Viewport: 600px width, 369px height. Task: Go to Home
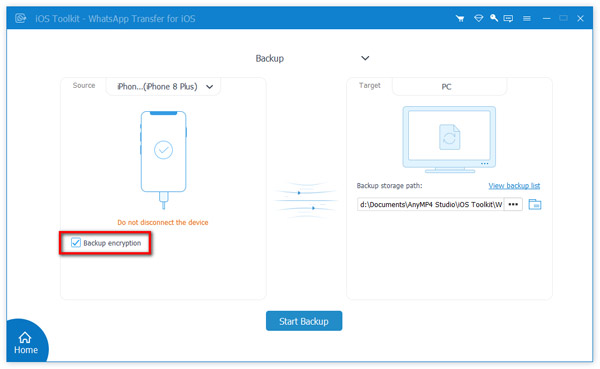pos(26,342)
